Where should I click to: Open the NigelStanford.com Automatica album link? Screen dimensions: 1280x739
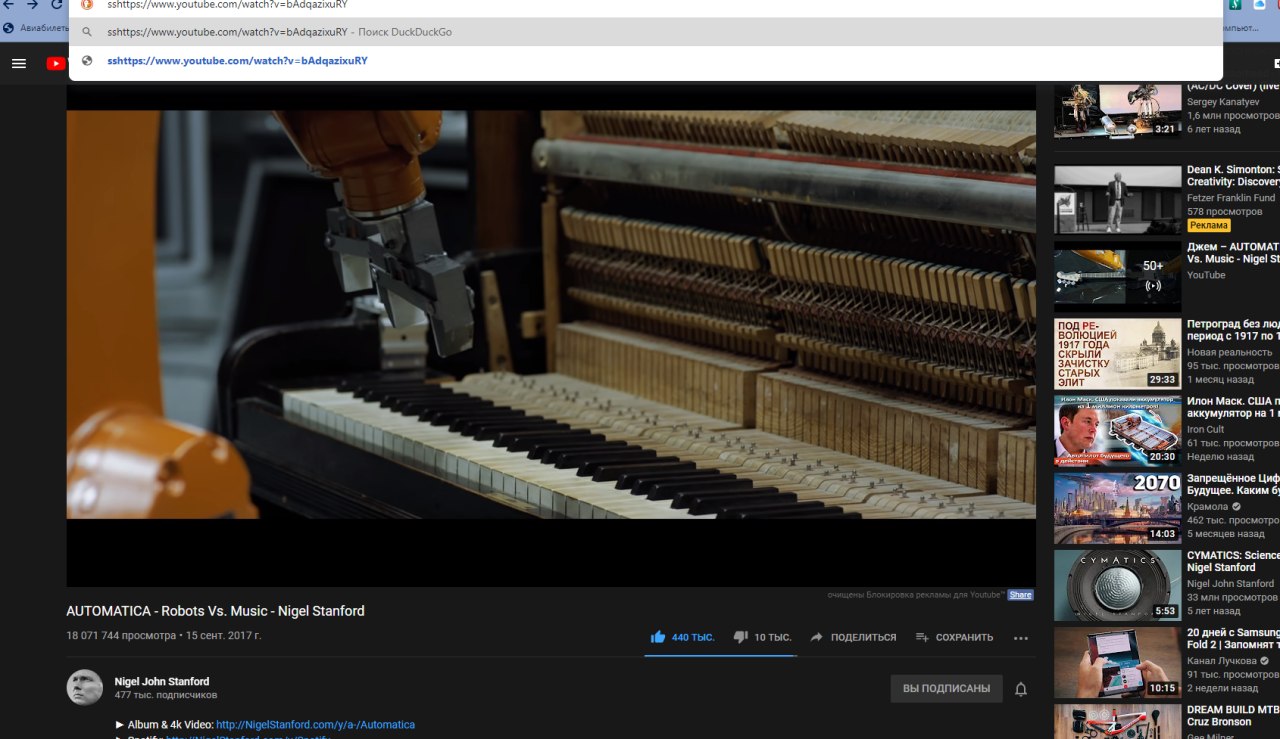pyautogui.click(x=315, y=724)
